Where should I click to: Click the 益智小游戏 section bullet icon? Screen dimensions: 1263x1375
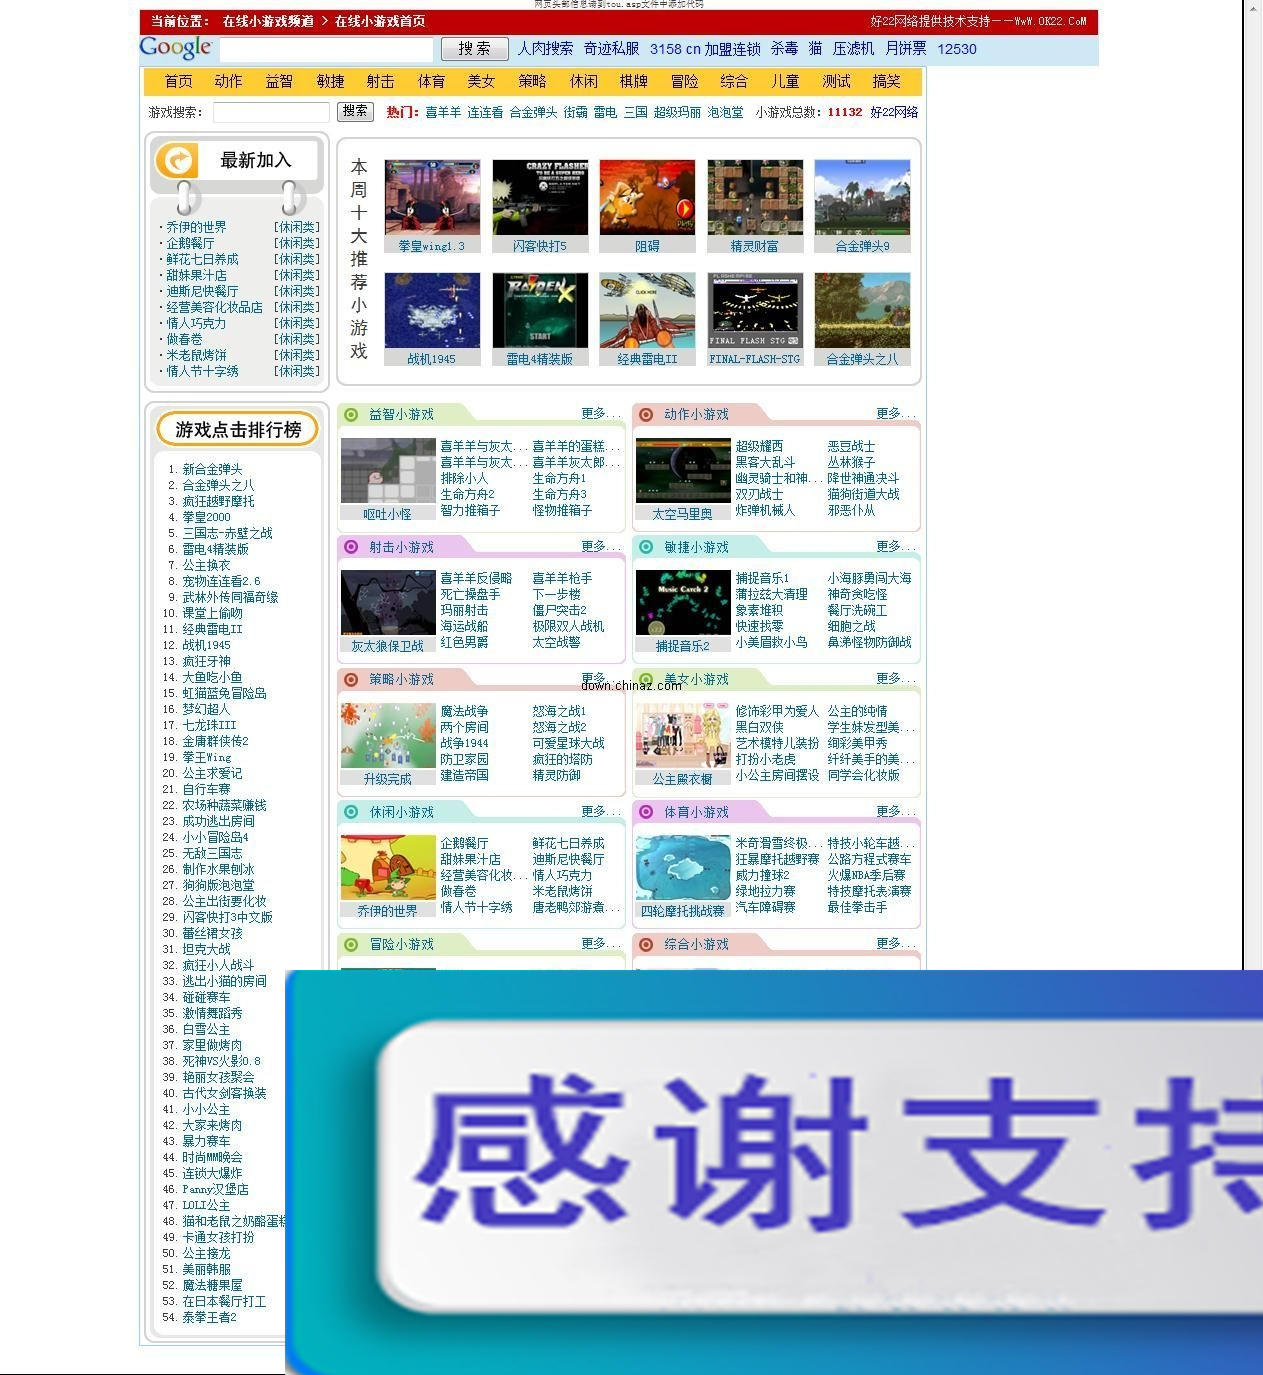(x=351, y=414)
